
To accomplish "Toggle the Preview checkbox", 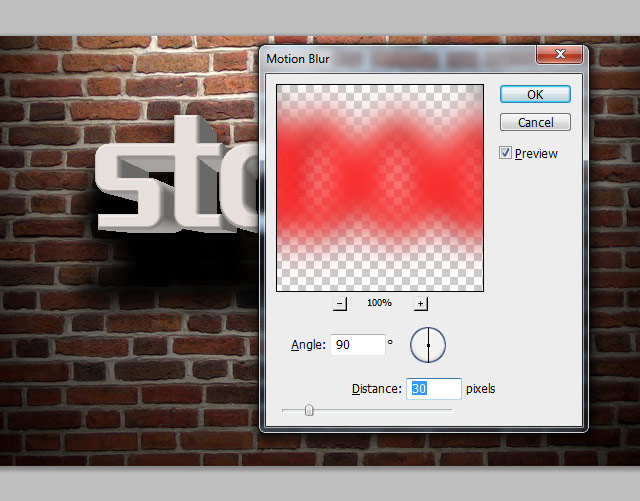I will [505, 153].
